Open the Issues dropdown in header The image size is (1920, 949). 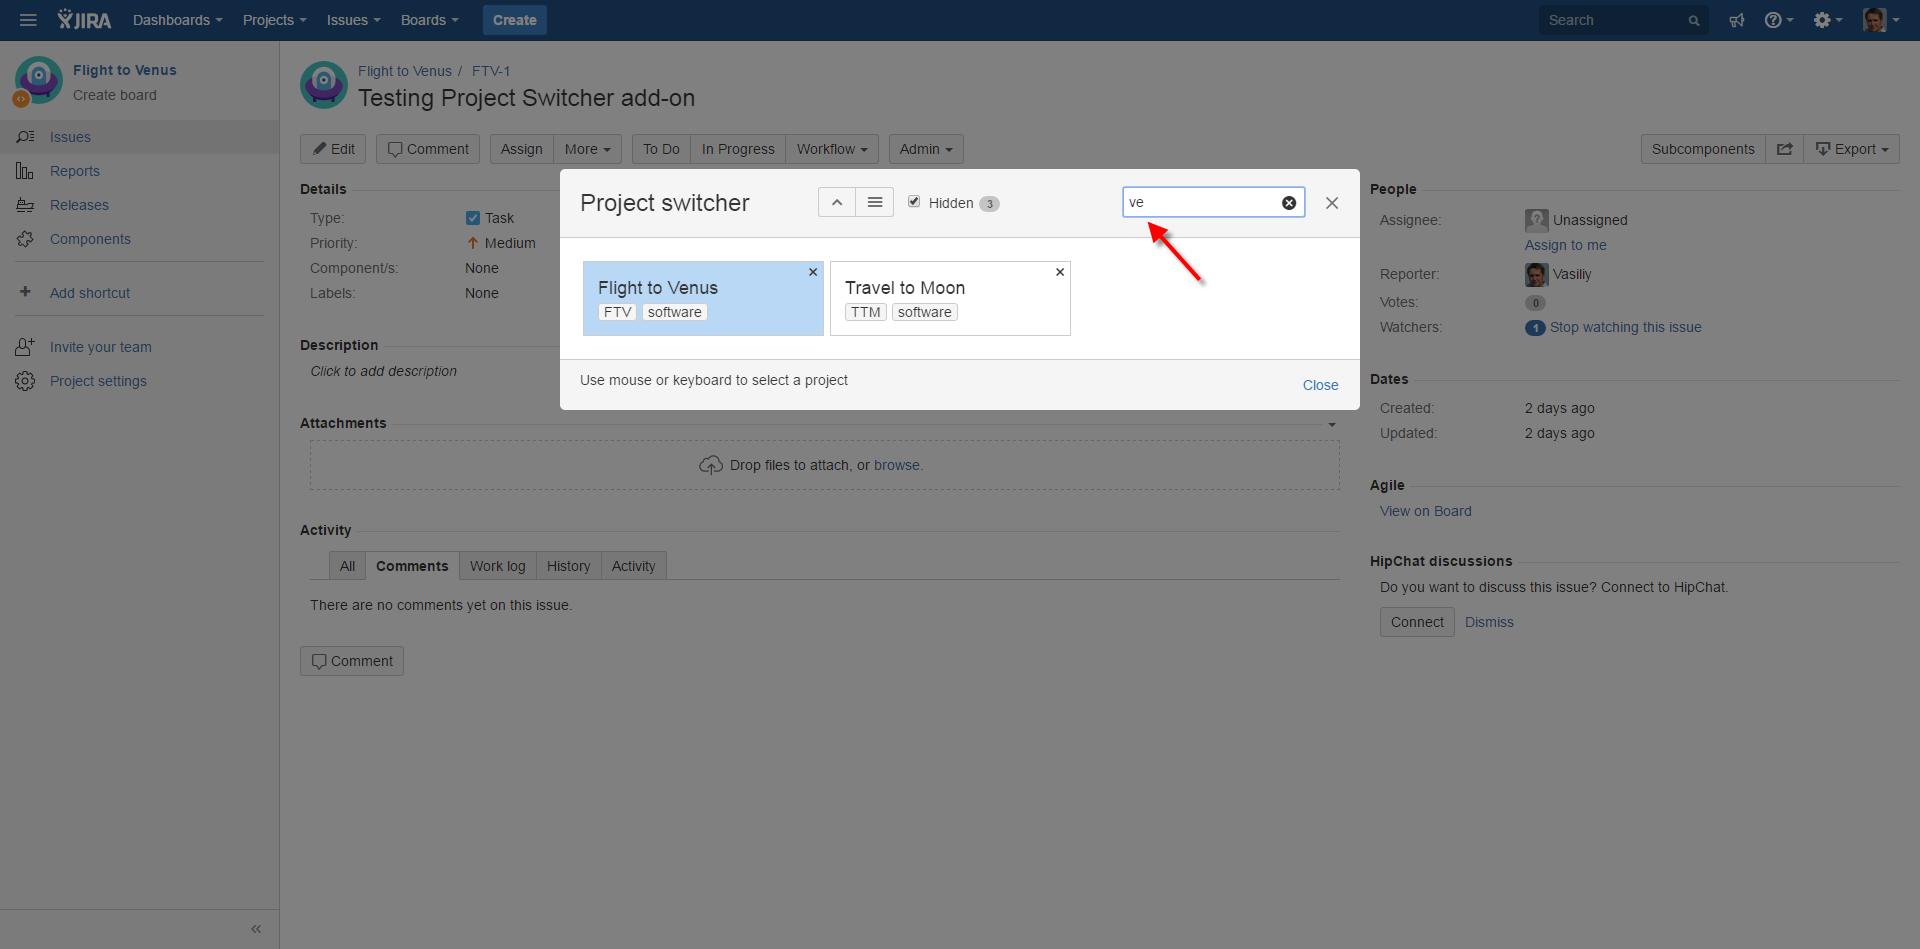pos(354,20)
